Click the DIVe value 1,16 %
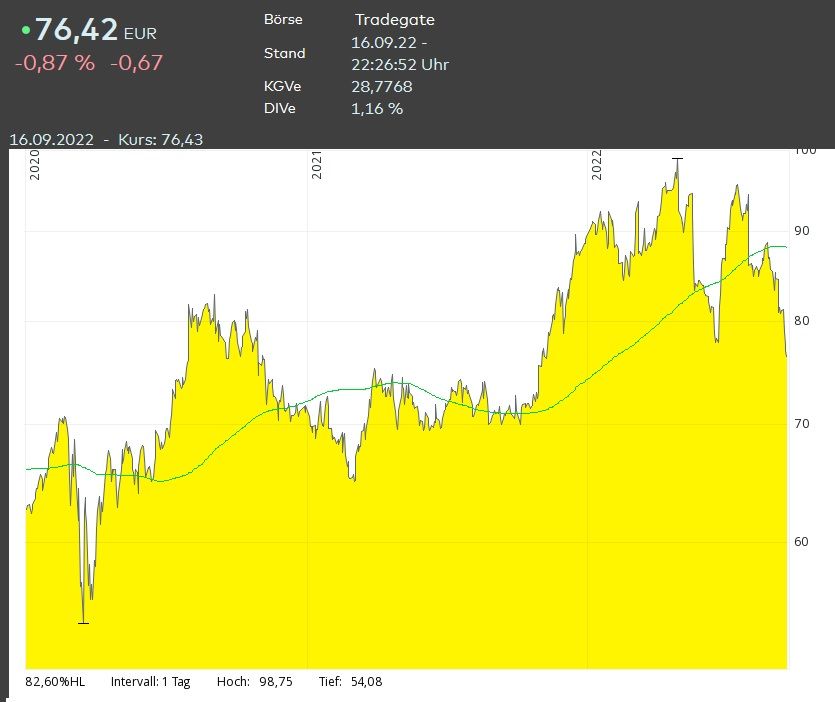 click(x=376, y=109)
